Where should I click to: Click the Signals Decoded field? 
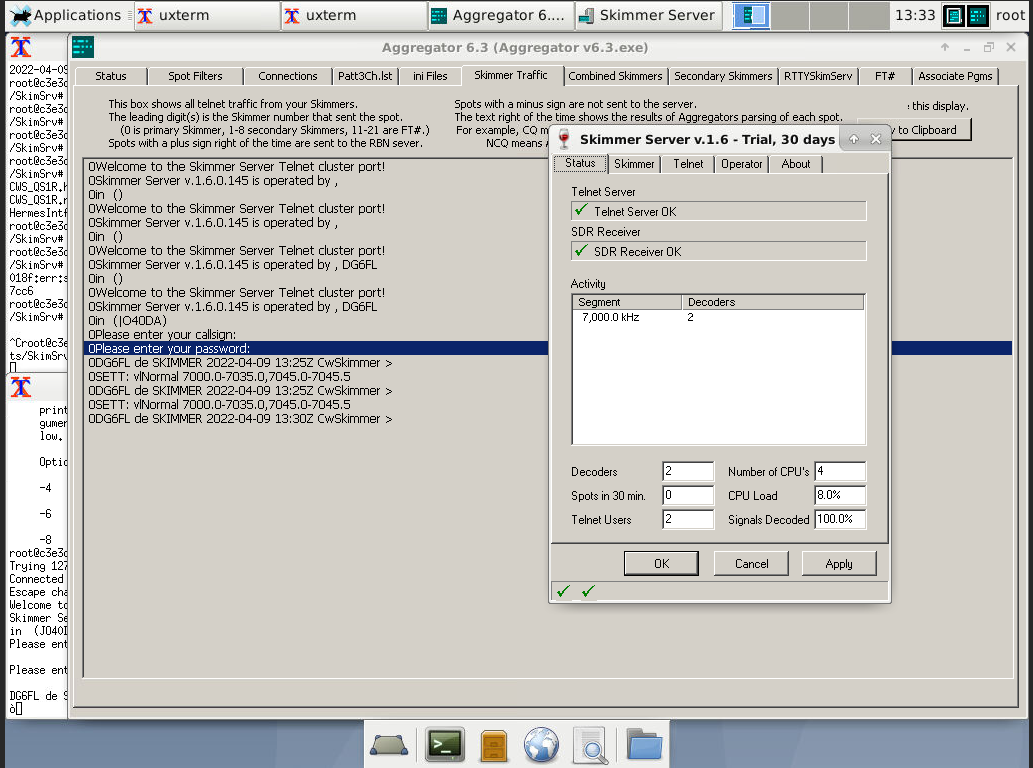840,520
